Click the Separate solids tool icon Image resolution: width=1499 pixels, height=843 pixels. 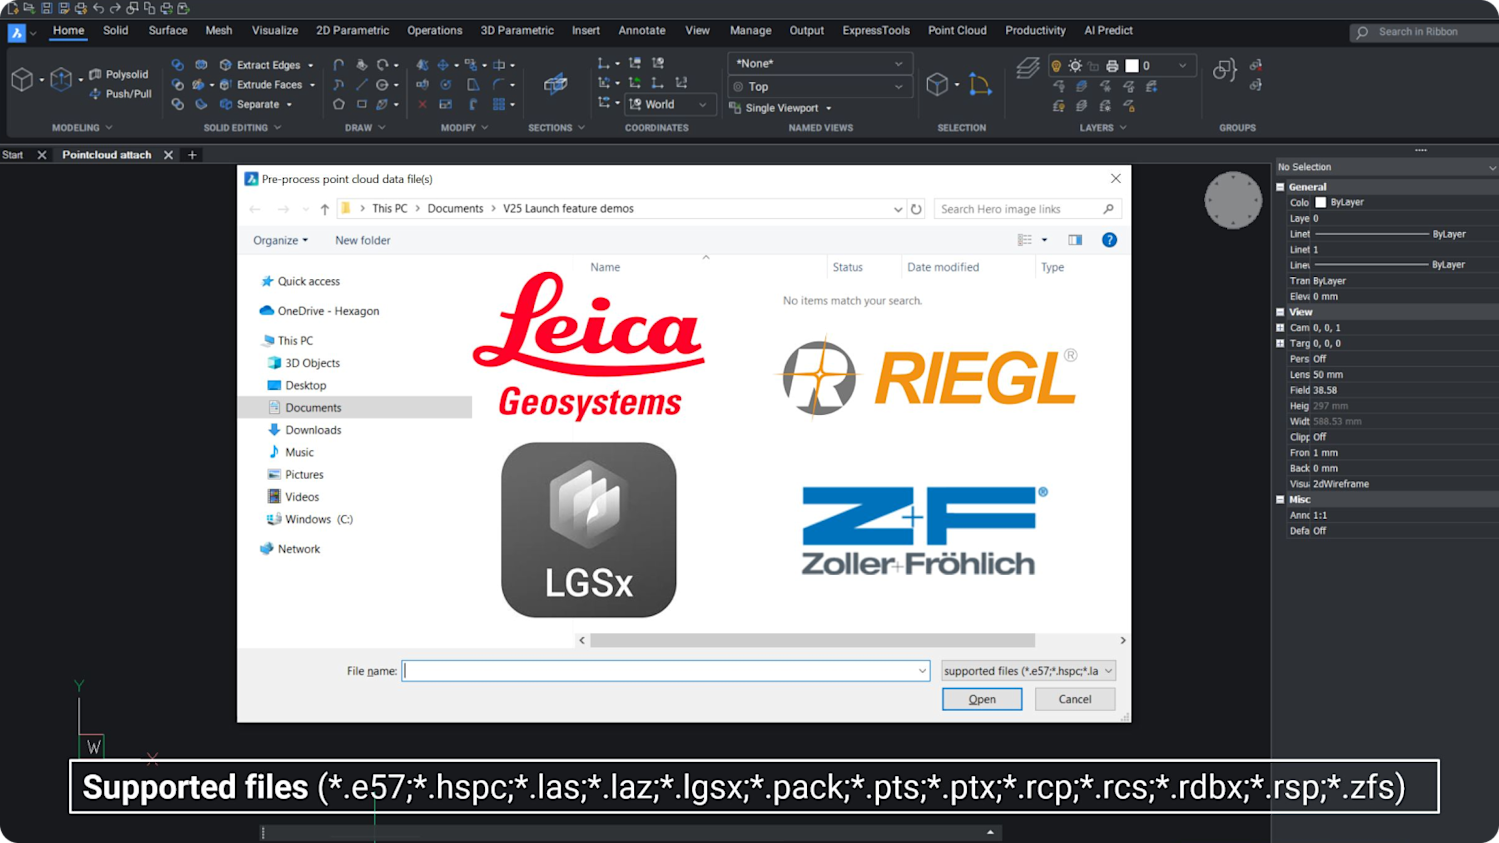point(227,104)
